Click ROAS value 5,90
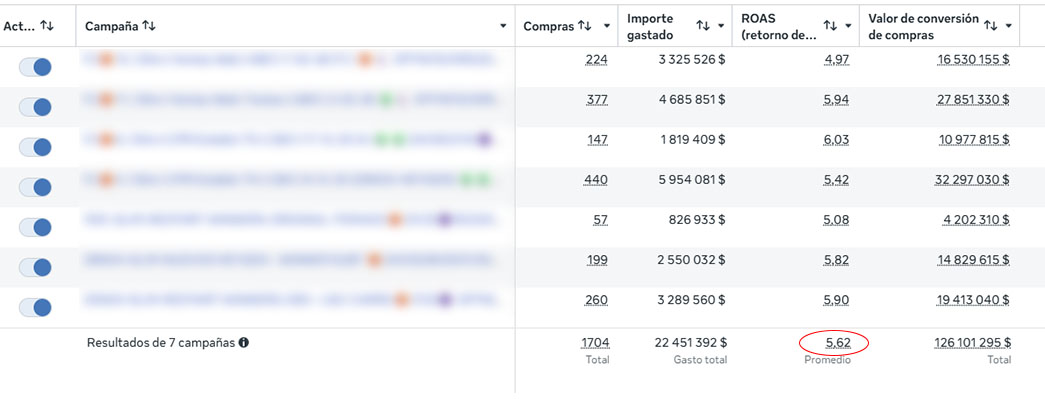The height and width of the screenshot is (399, 1045). tap(836, 300)
